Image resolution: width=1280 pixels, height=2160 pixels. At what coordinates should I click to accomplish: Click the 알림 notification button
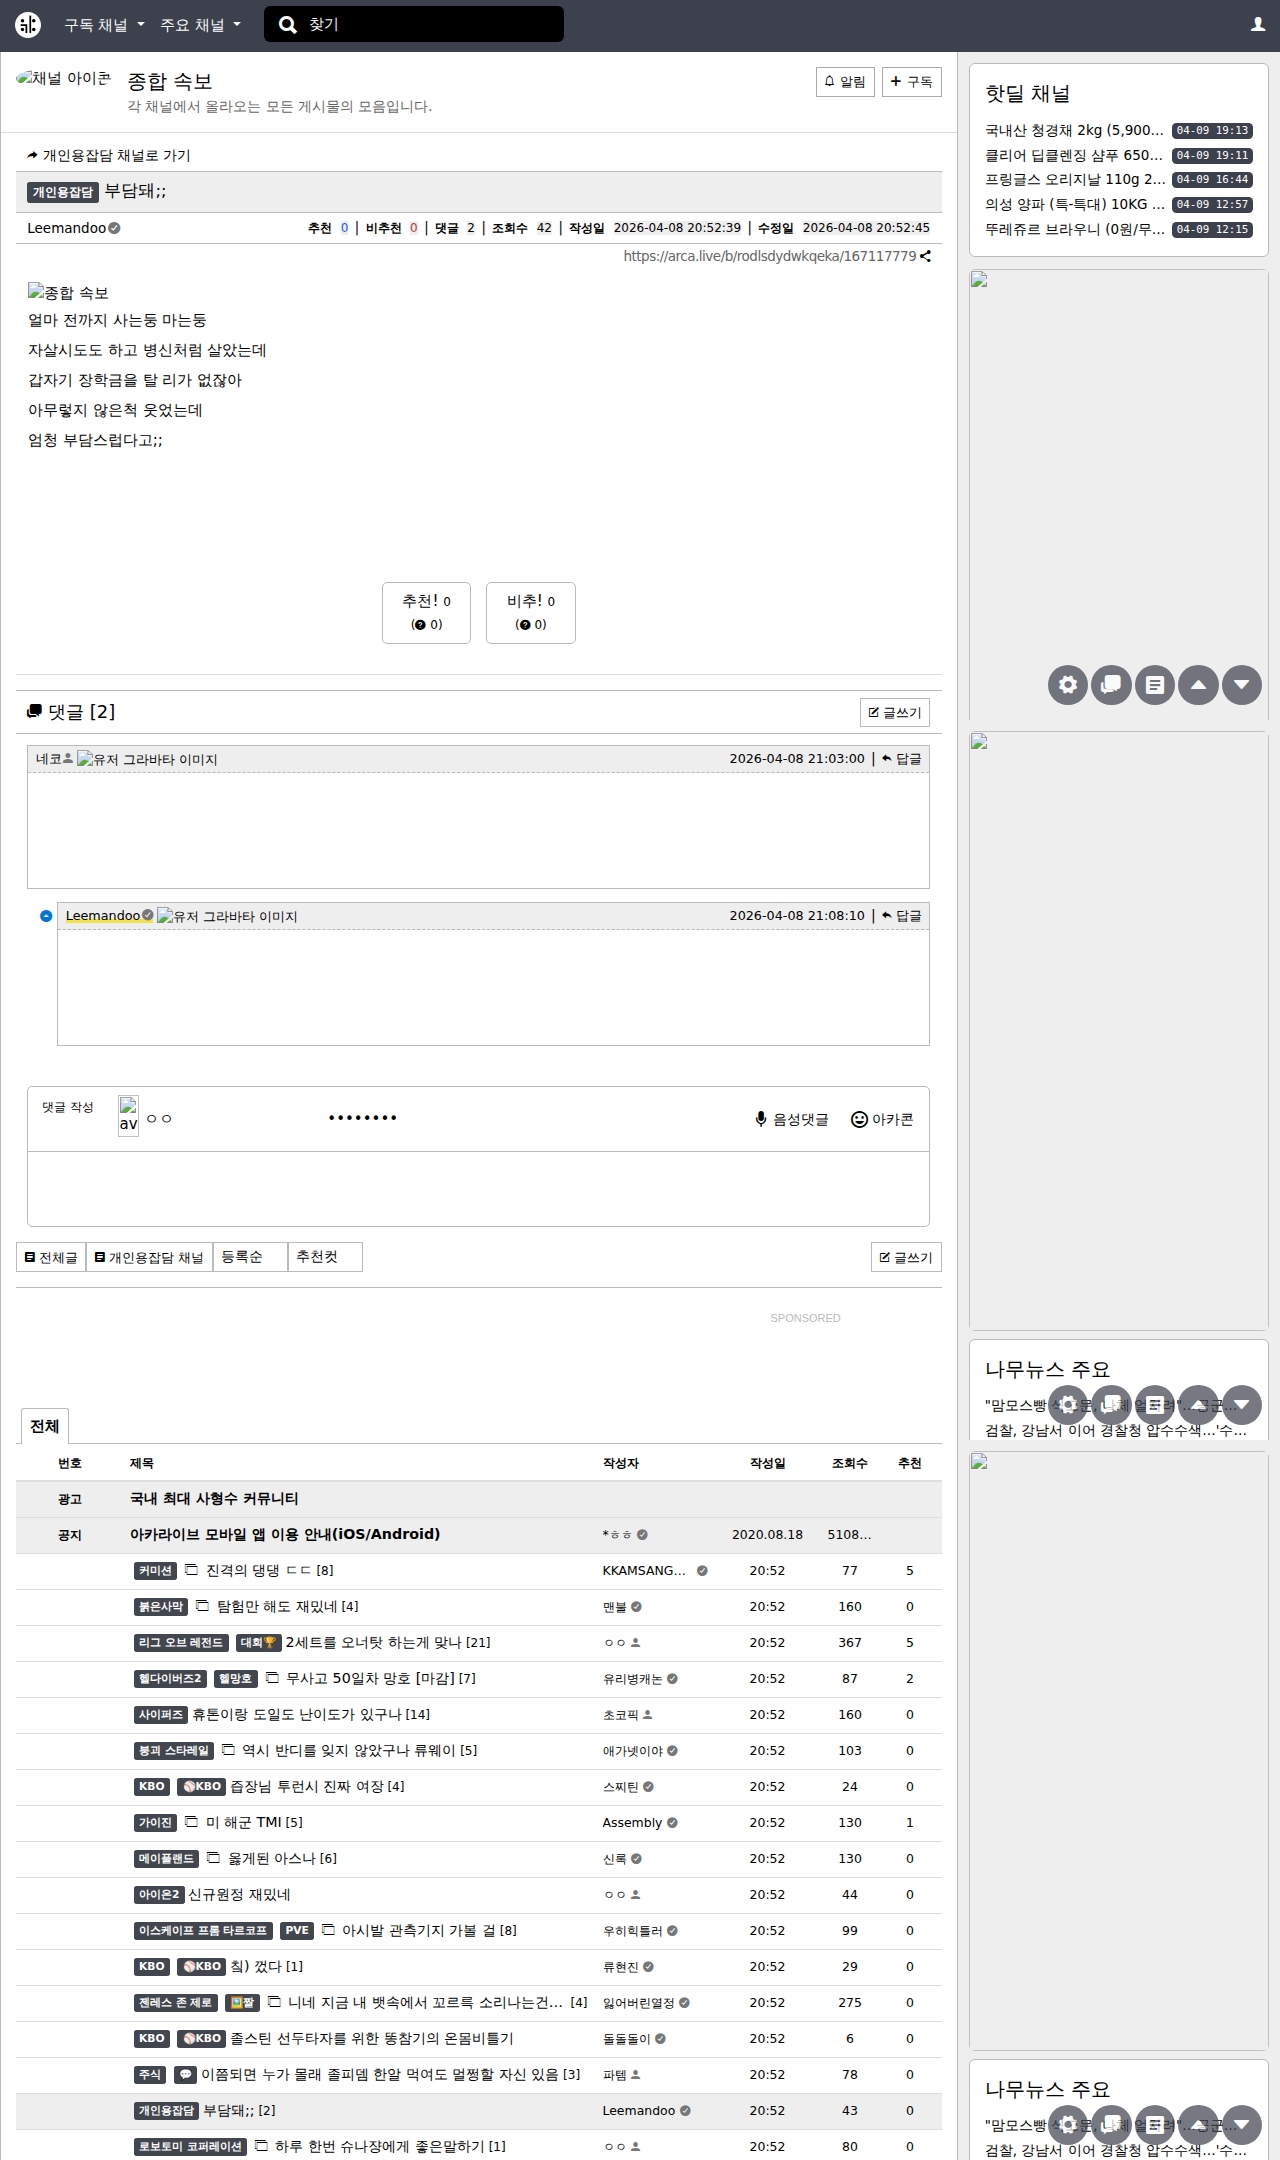[x=845, y=82]
